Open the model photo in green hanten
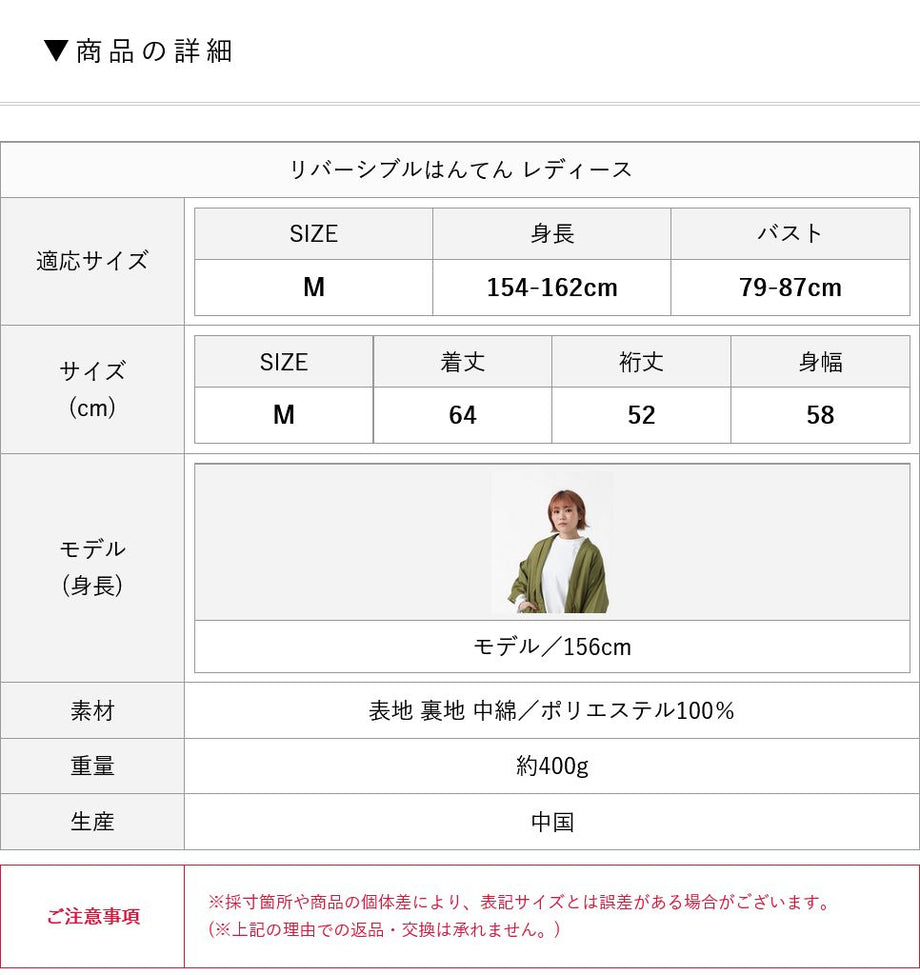 tap(552, 542)
